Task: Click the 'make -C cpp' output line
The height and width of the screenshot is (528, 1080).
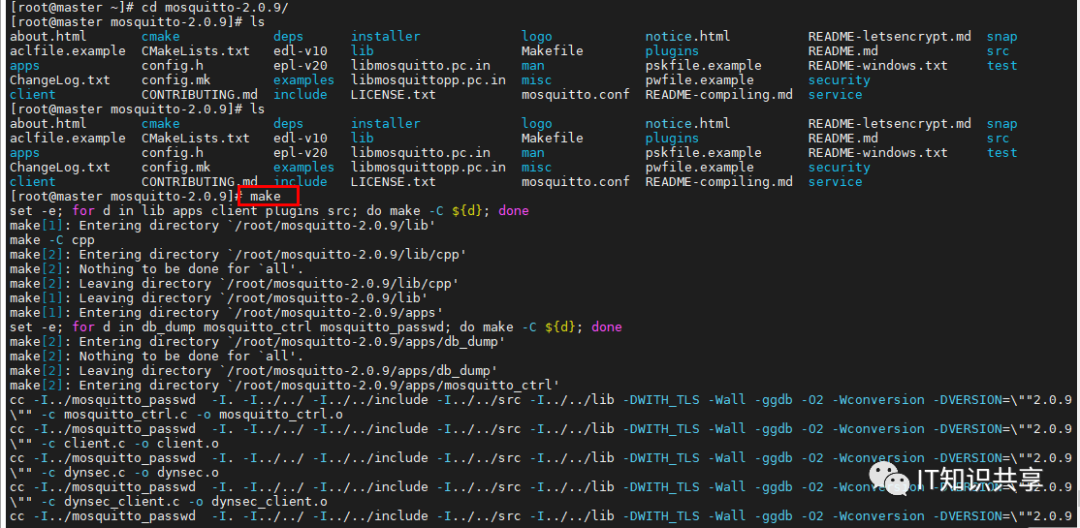Action: click(52, 240)
